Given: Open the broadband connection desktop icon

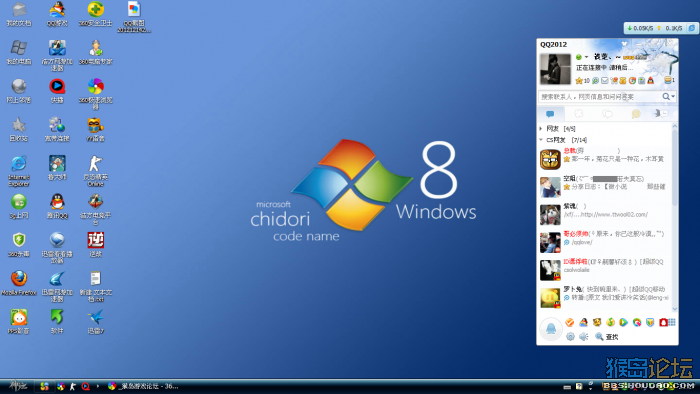Looking at the screenshot, I should tap(57, 129).
